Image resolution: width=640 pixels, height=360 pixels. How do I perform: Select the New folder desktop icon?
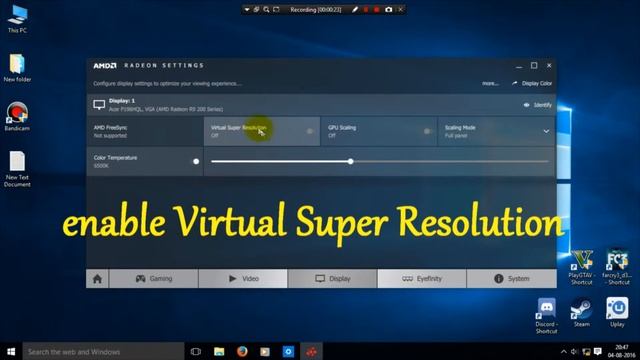[17, 68]
